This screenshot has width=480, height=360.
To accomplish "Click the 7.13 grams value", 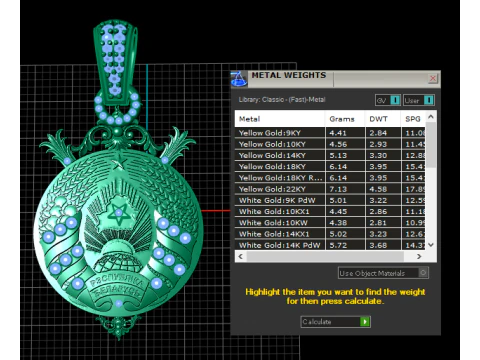I will click(x=338, y=189).
